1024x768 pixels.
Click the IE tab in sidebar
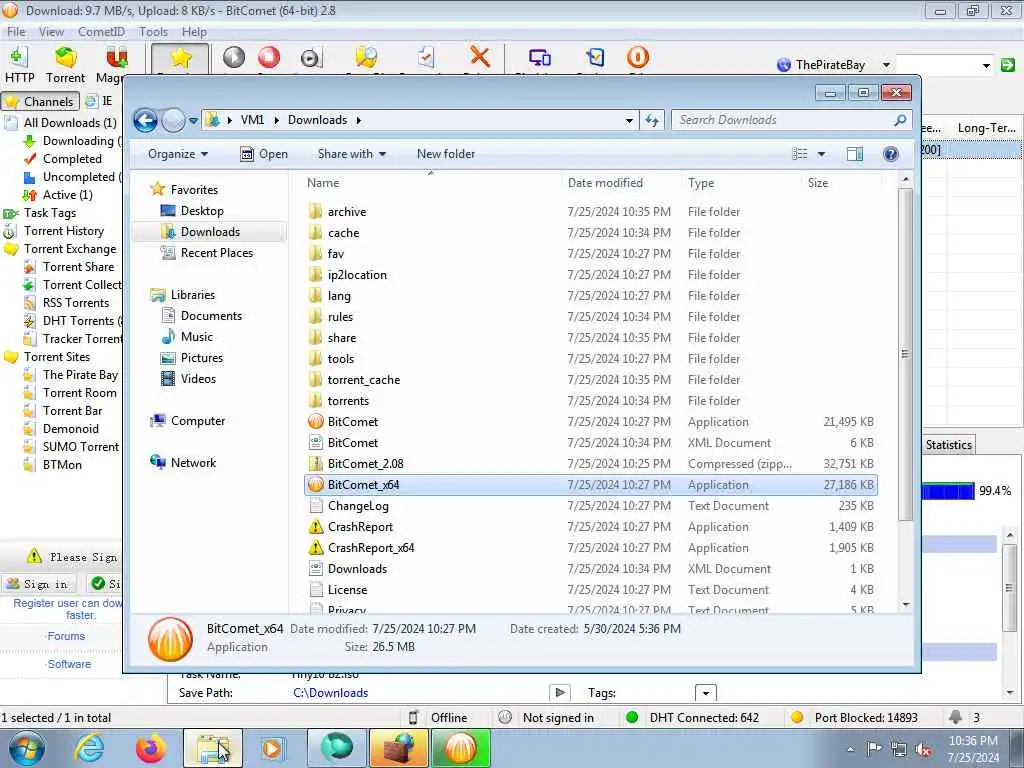[x=100, y=101]
